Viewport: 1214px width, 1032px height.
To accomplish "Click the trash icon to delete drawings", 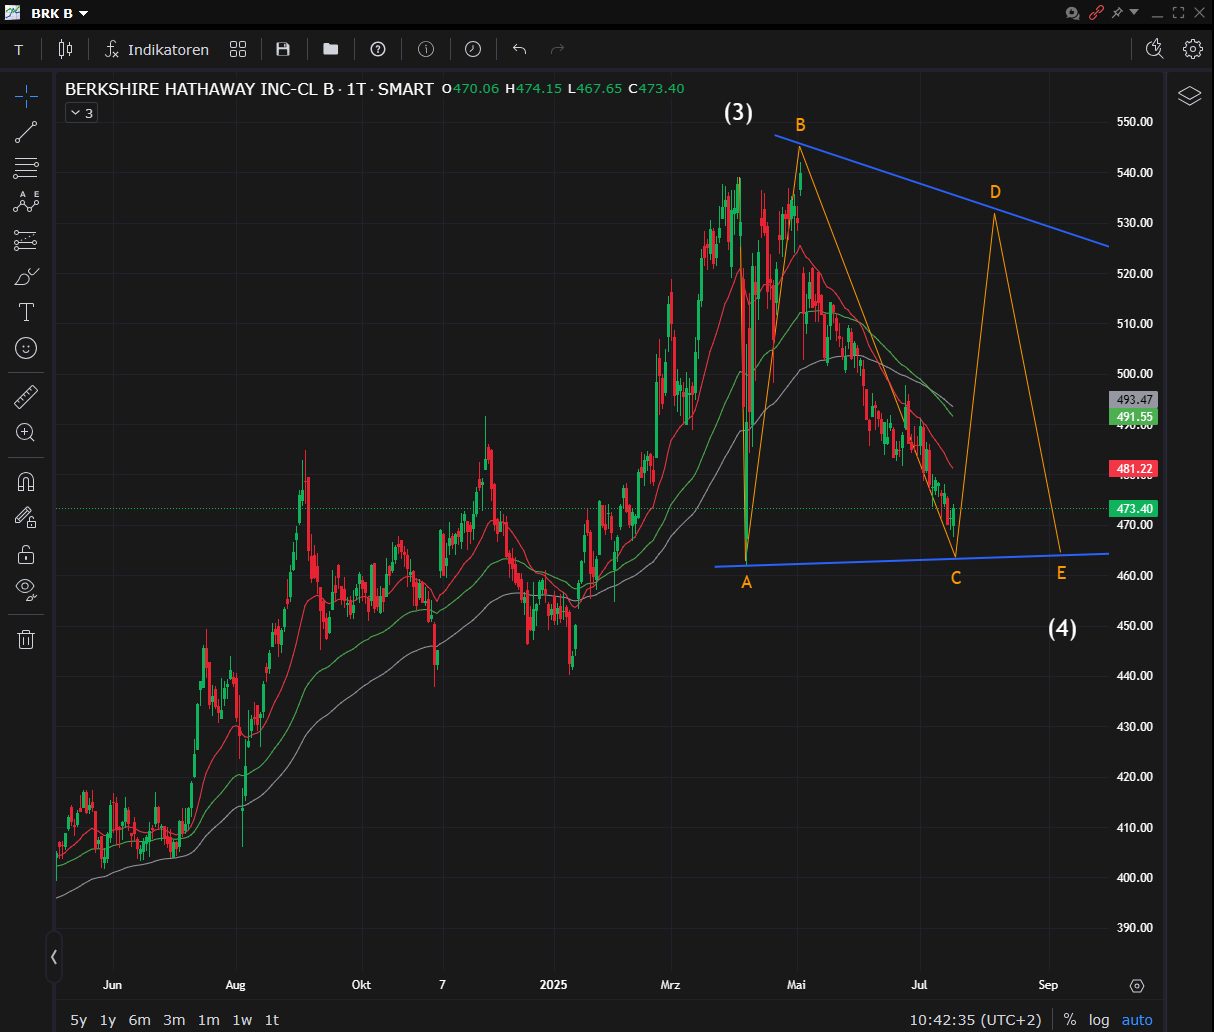I will pyautogui.click(x=26, y=639).
